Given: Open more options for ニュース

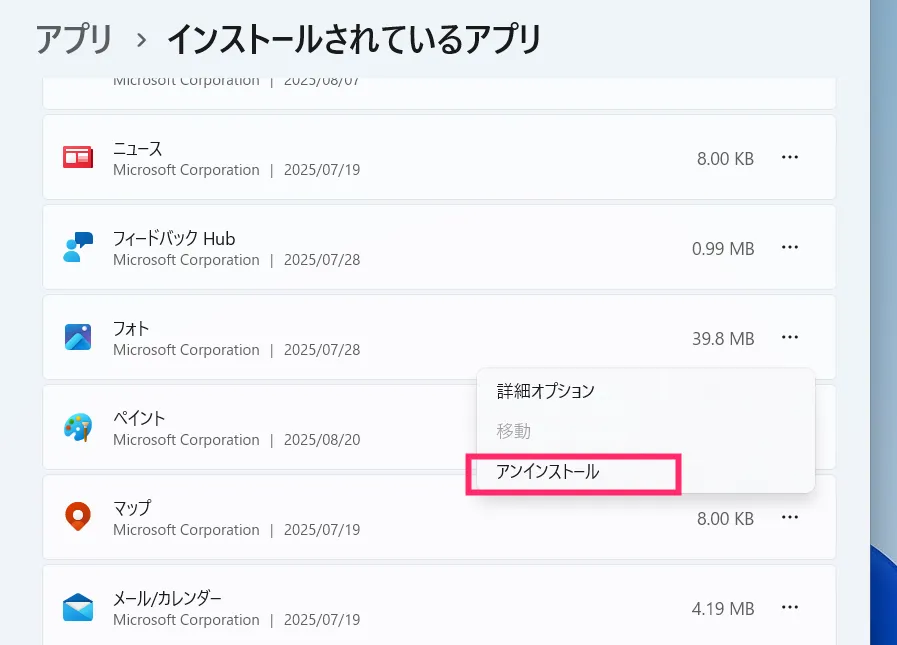Looking at the screenshot, I should pyautogui.click(x=790, y=157).
